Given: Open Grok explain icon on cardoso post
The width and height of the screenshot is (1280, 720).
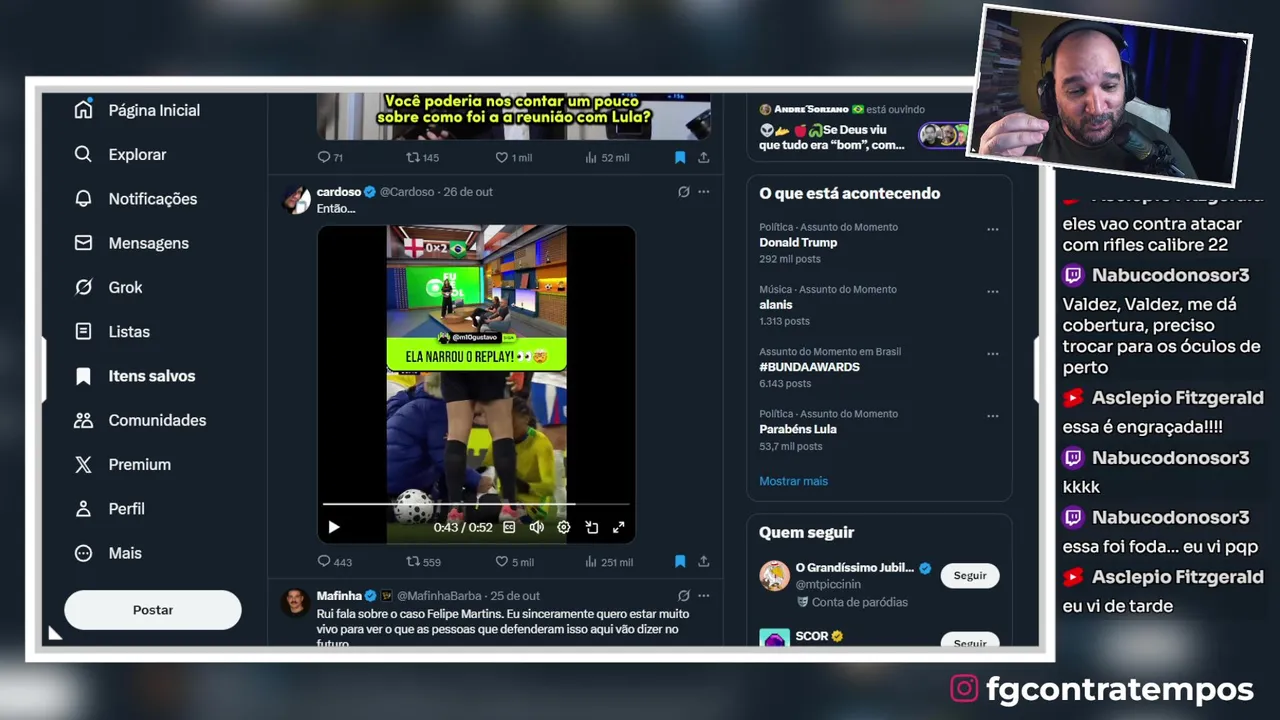Looking at the screenshot, I should pos(684,192).
